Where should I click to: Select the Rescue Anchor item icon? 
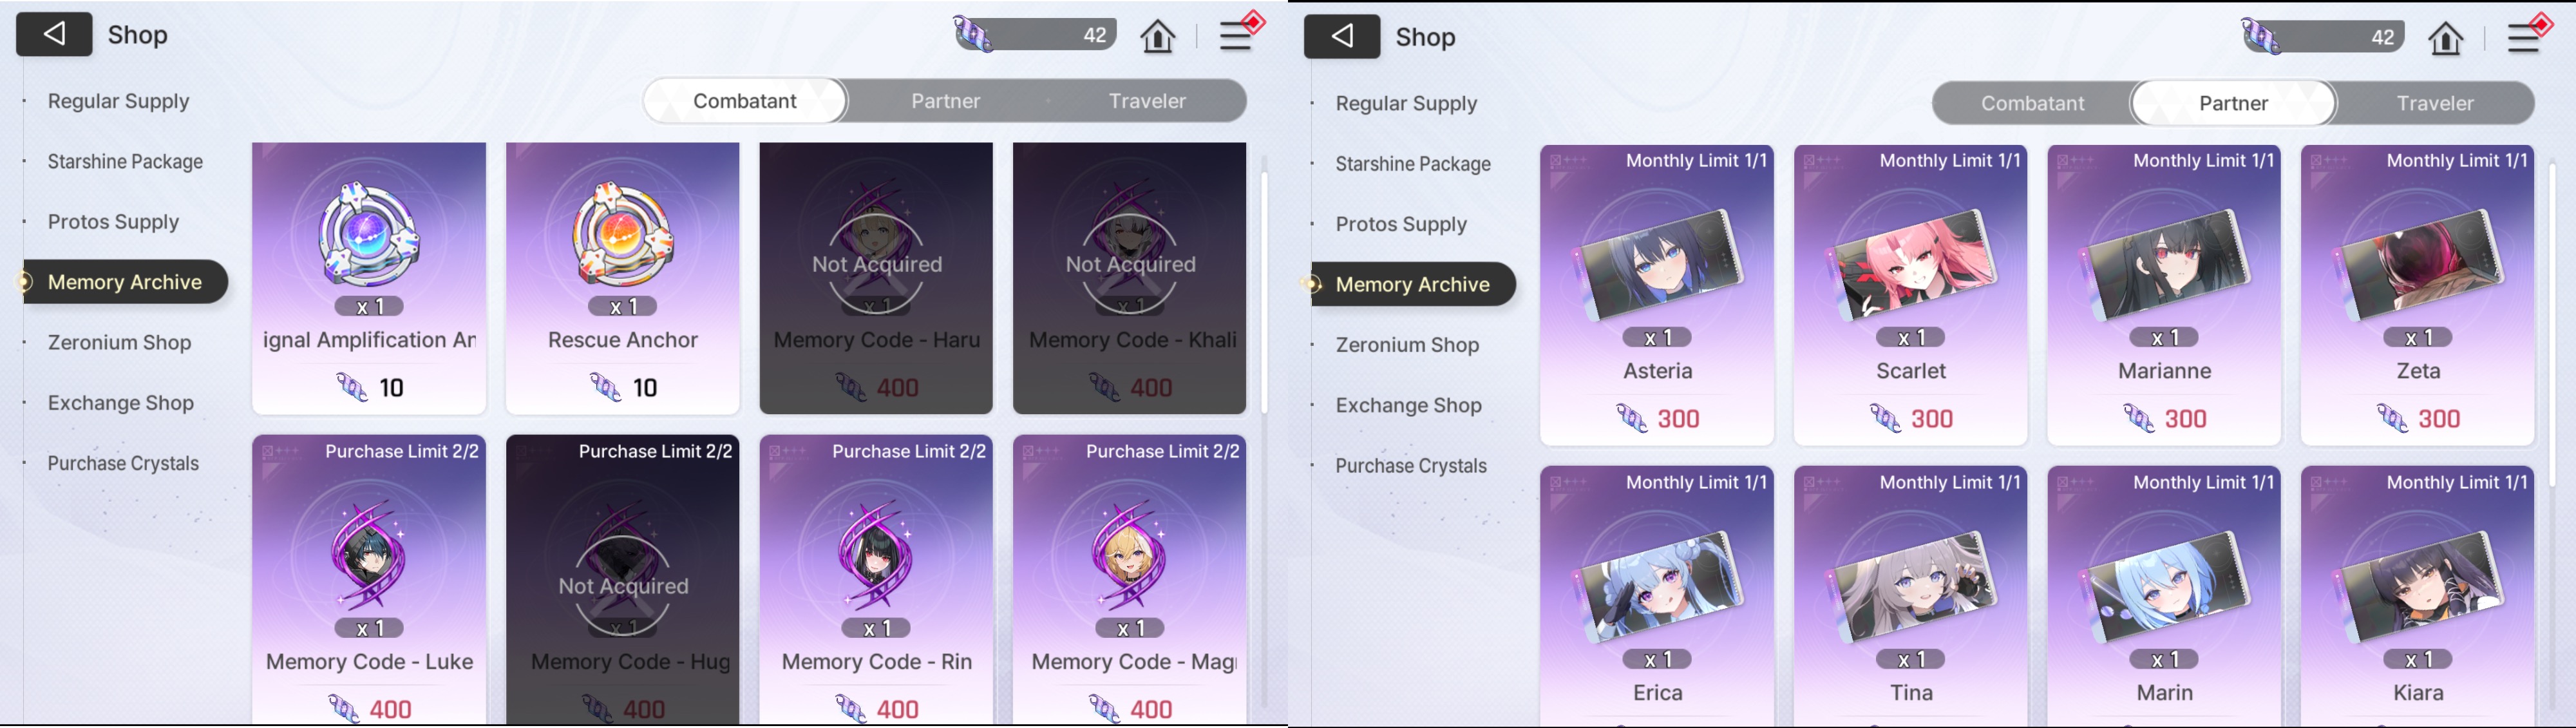623,236
